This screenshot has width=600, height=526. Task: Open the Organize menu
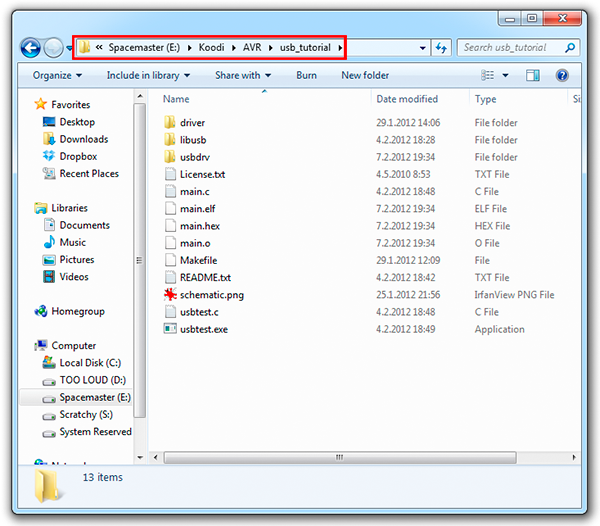click(x=57, y=75)
